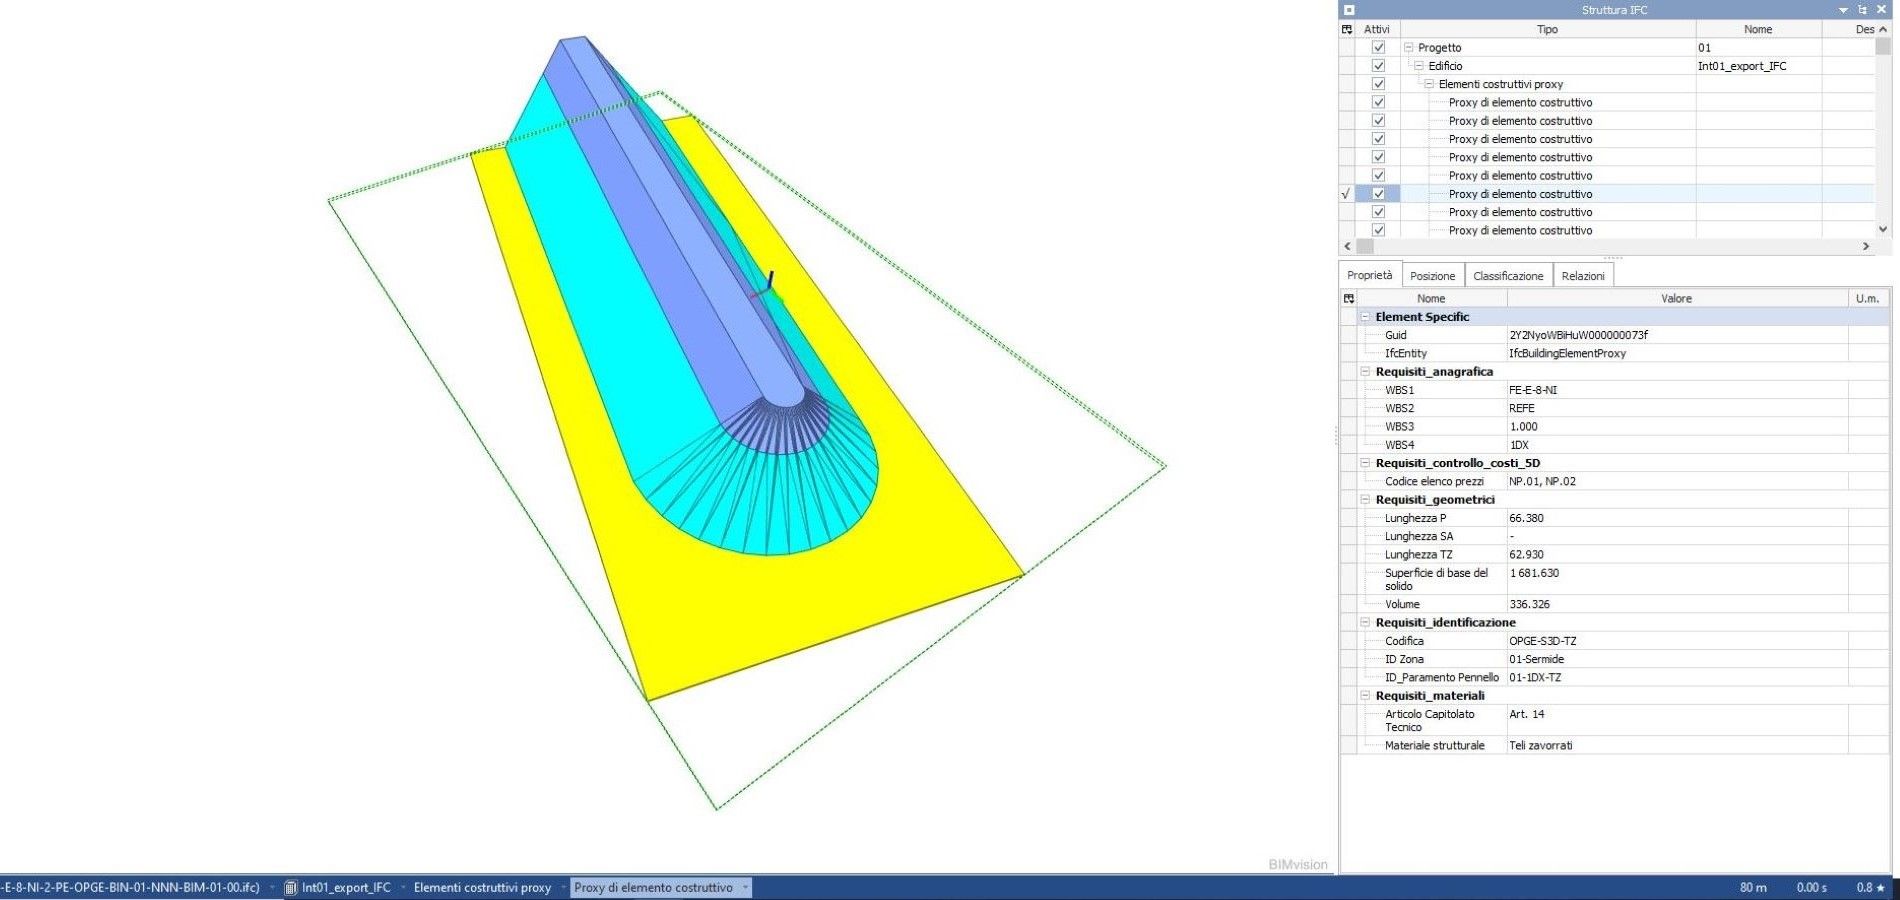1900x900 pixels.
Task: Click the scroll-up arrow of the IFC tree
Action: [x=1883, y=29]
